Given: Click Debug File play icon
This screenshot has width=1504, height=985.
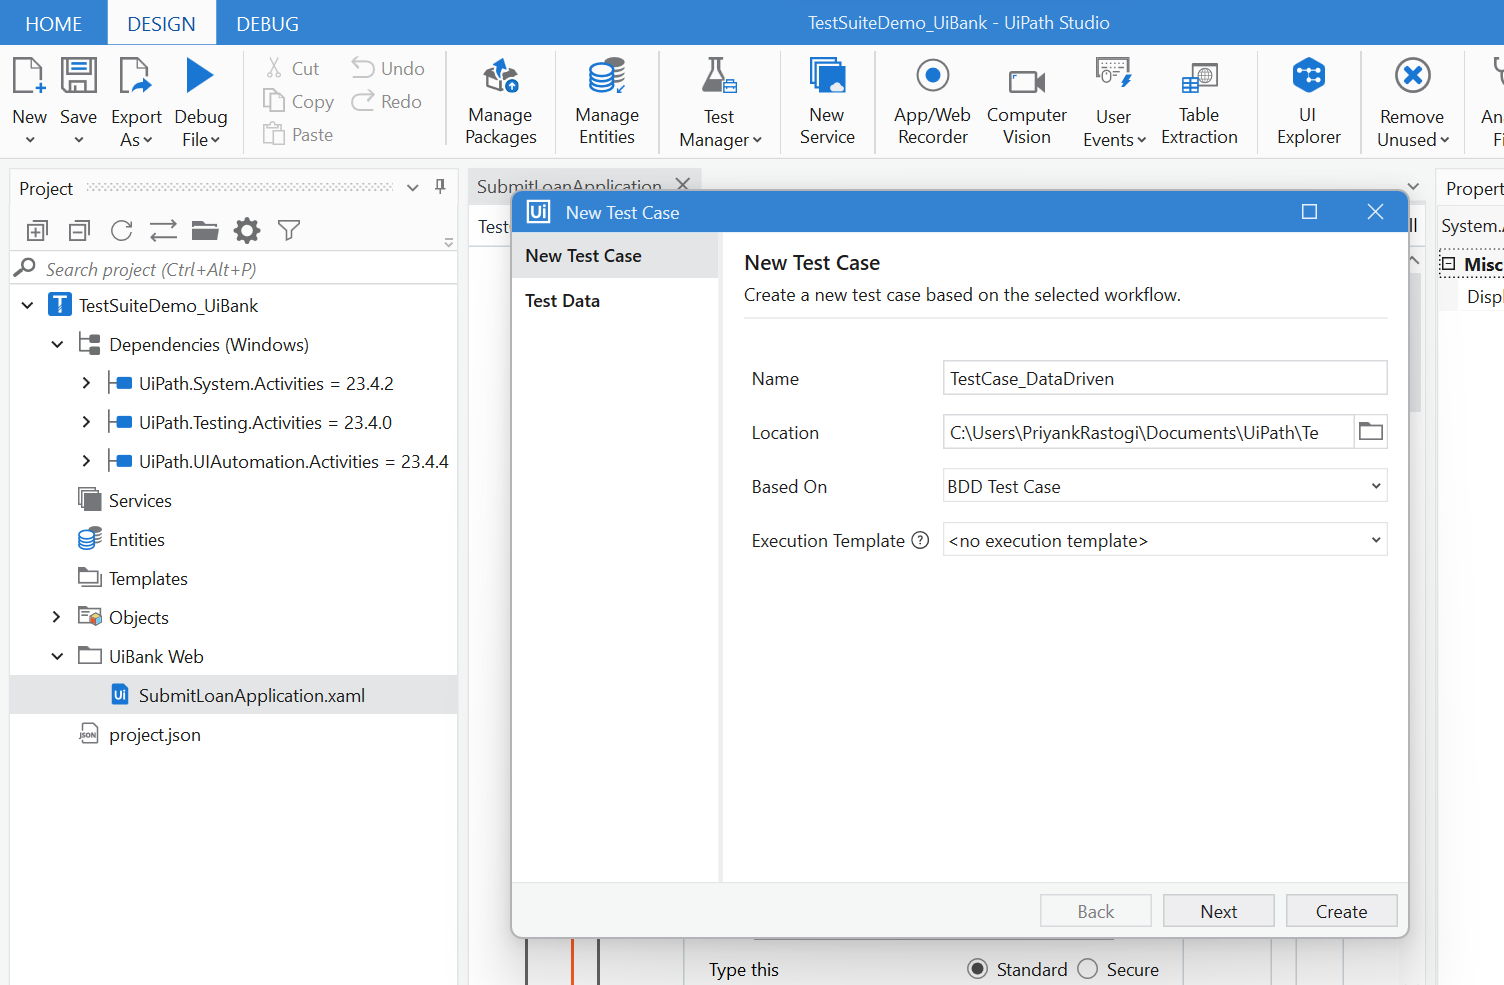Looking at the screenshot, I should pos(200,76).
